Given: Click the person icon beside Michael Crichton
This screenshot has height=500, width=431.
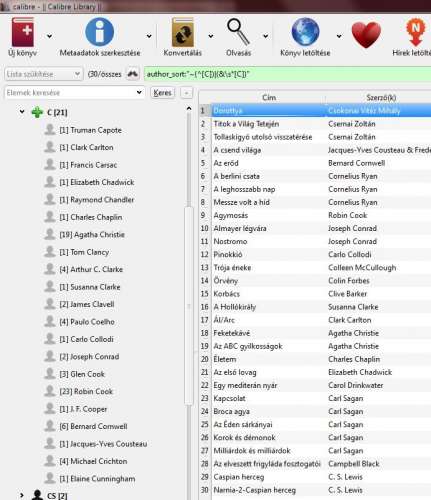Looking at the screenshot, I should tap(50, 461).
